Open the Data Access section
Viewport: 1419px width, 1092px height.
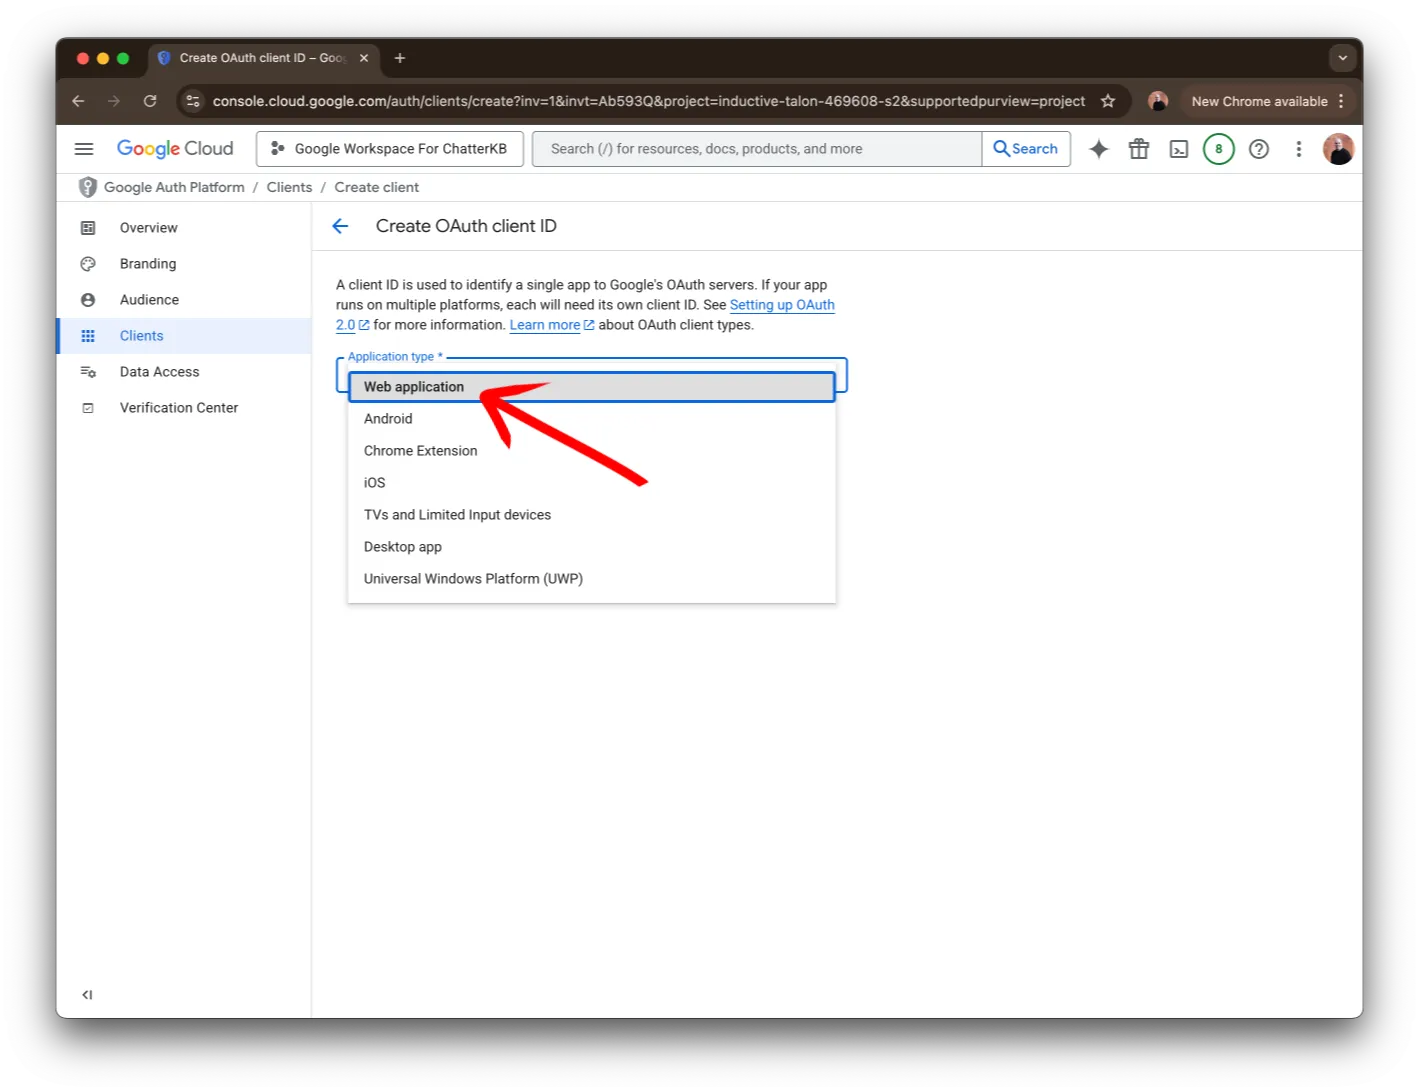point(185,372)
